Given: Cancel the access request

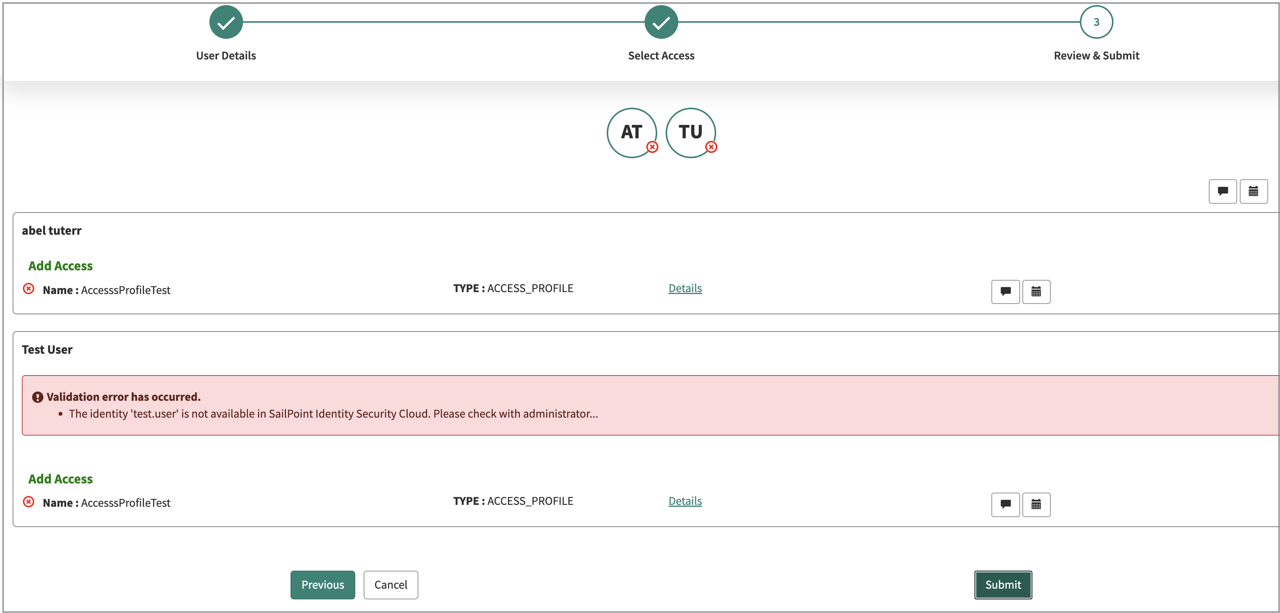Looking at the screenshot, I should [x=390, y=585].
